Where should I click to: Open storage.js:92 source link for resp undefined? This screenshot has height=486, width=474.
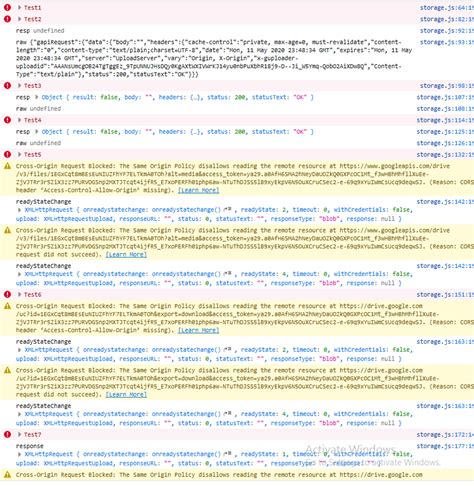(447, 30)
